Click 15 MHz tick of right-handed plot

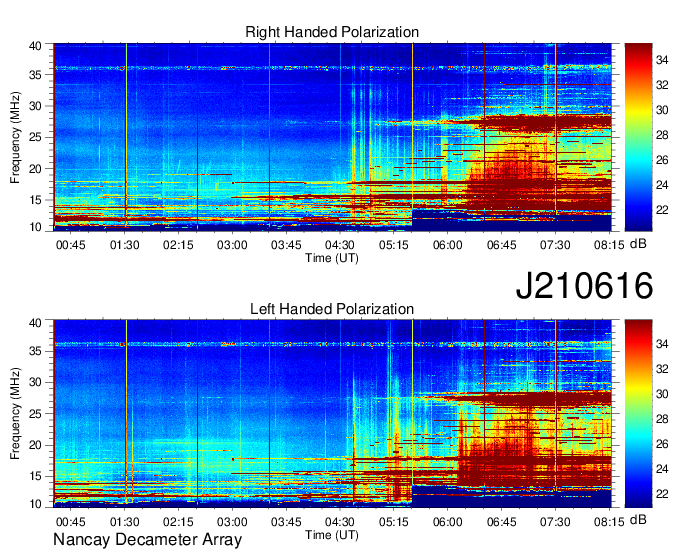(35, 200)
